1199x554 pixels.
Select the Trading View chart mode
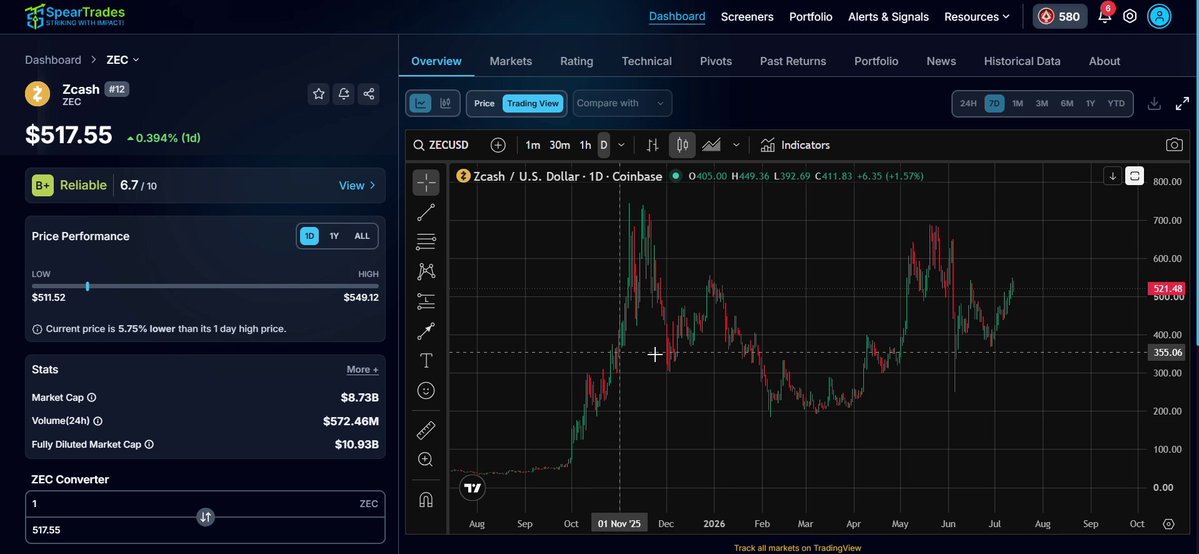point(533,103)
